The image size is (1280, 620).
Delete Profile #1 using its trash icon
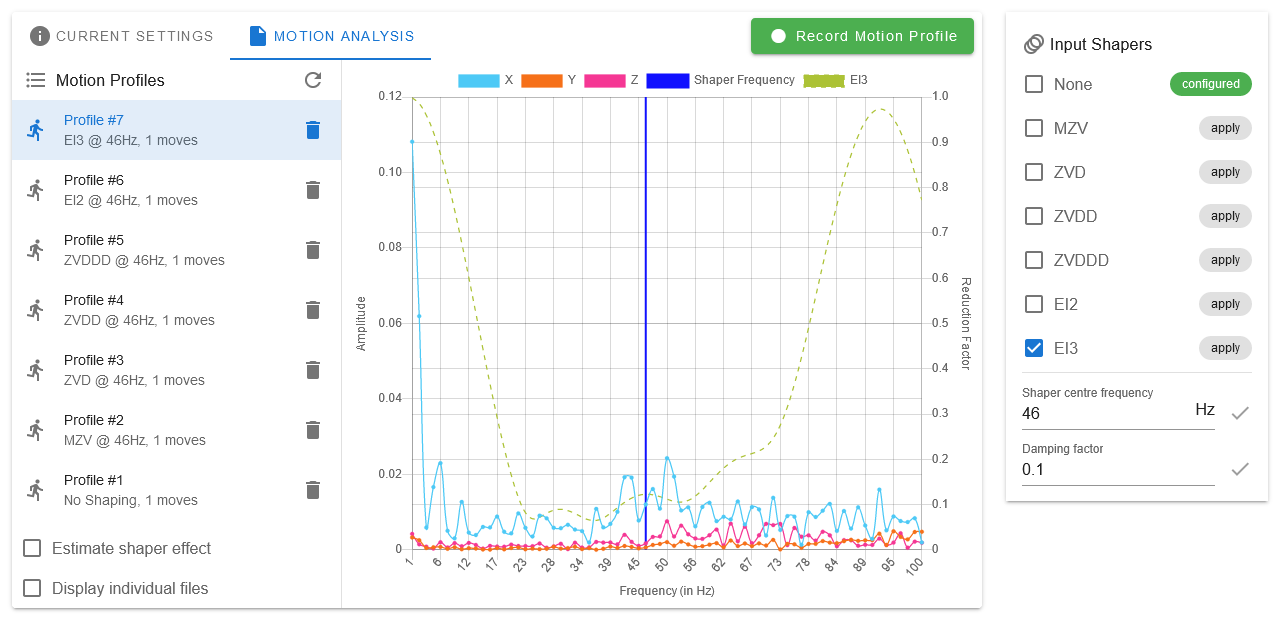coord(313,490)
